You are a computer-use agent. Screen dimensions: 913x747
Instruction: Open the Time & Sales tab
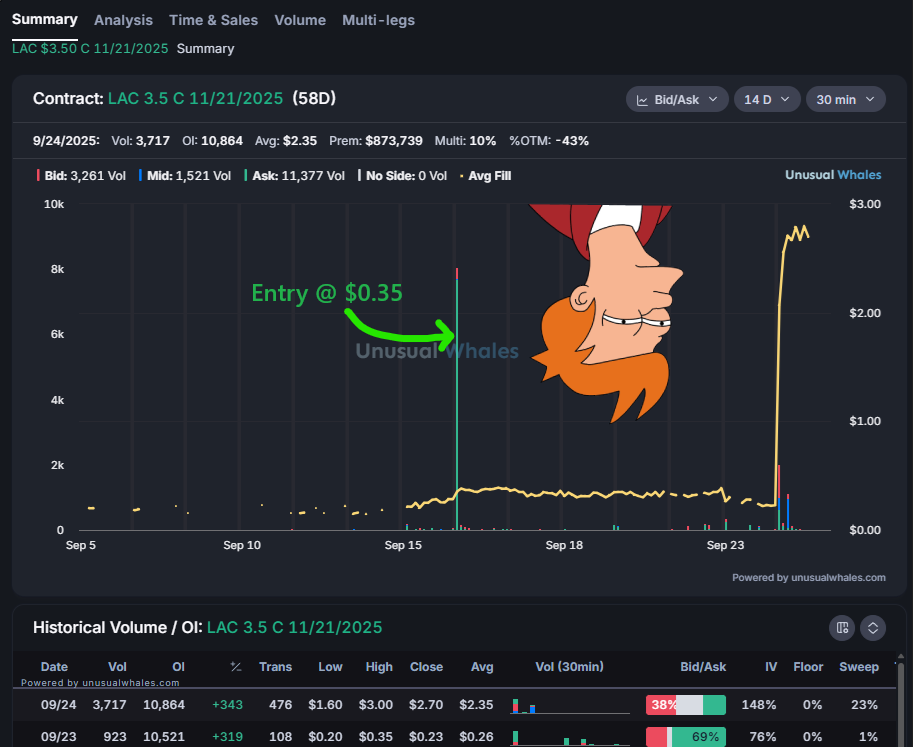click(x=213, y=20)
